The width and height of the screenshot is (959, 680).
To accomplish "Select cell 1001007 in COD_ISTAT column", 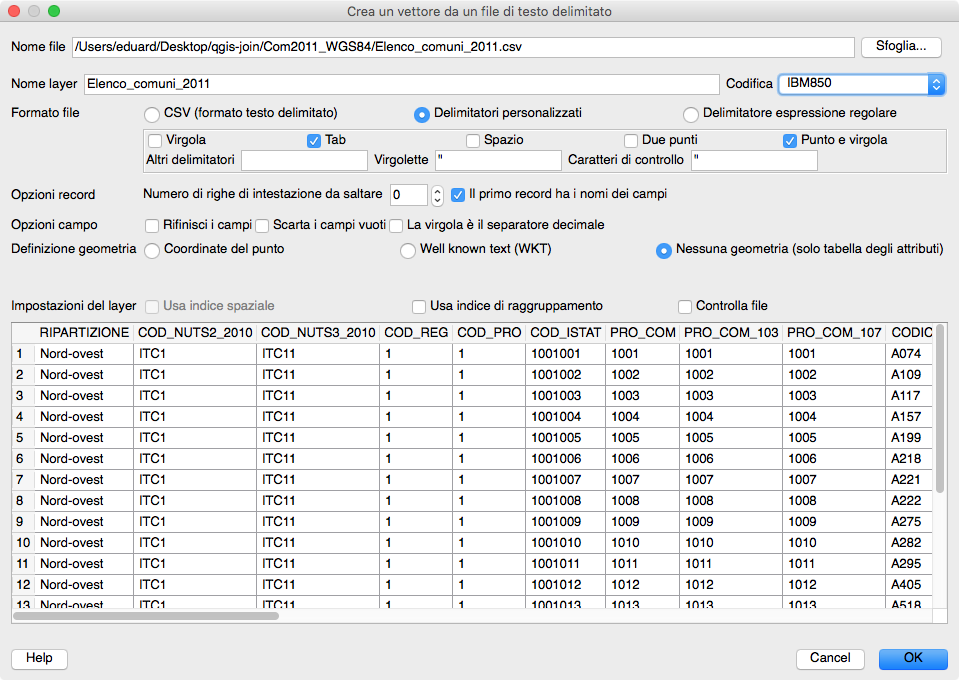I will click(566, 480).
